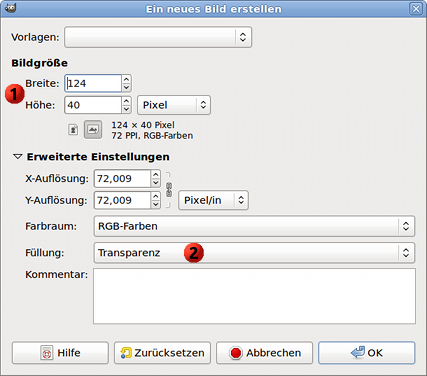Decrease X-Auflösung with the down arrow
Viewport: 427px width, 376px height.
click(x=156, y=183)
